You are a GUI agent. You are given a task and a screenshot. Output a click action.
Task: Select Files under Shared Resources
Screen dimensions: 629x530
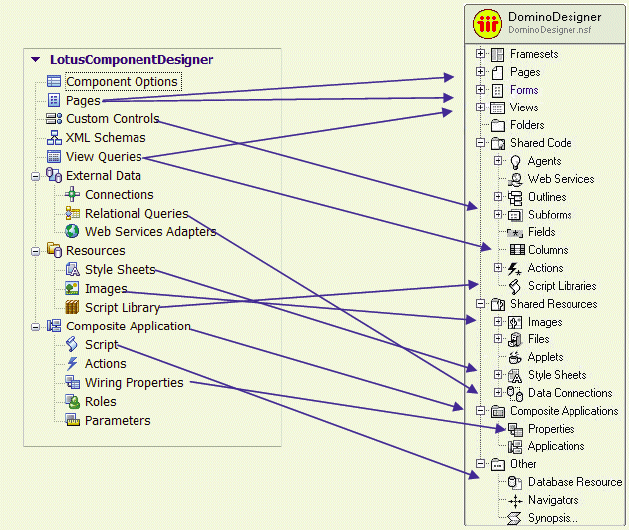(538, 339)
